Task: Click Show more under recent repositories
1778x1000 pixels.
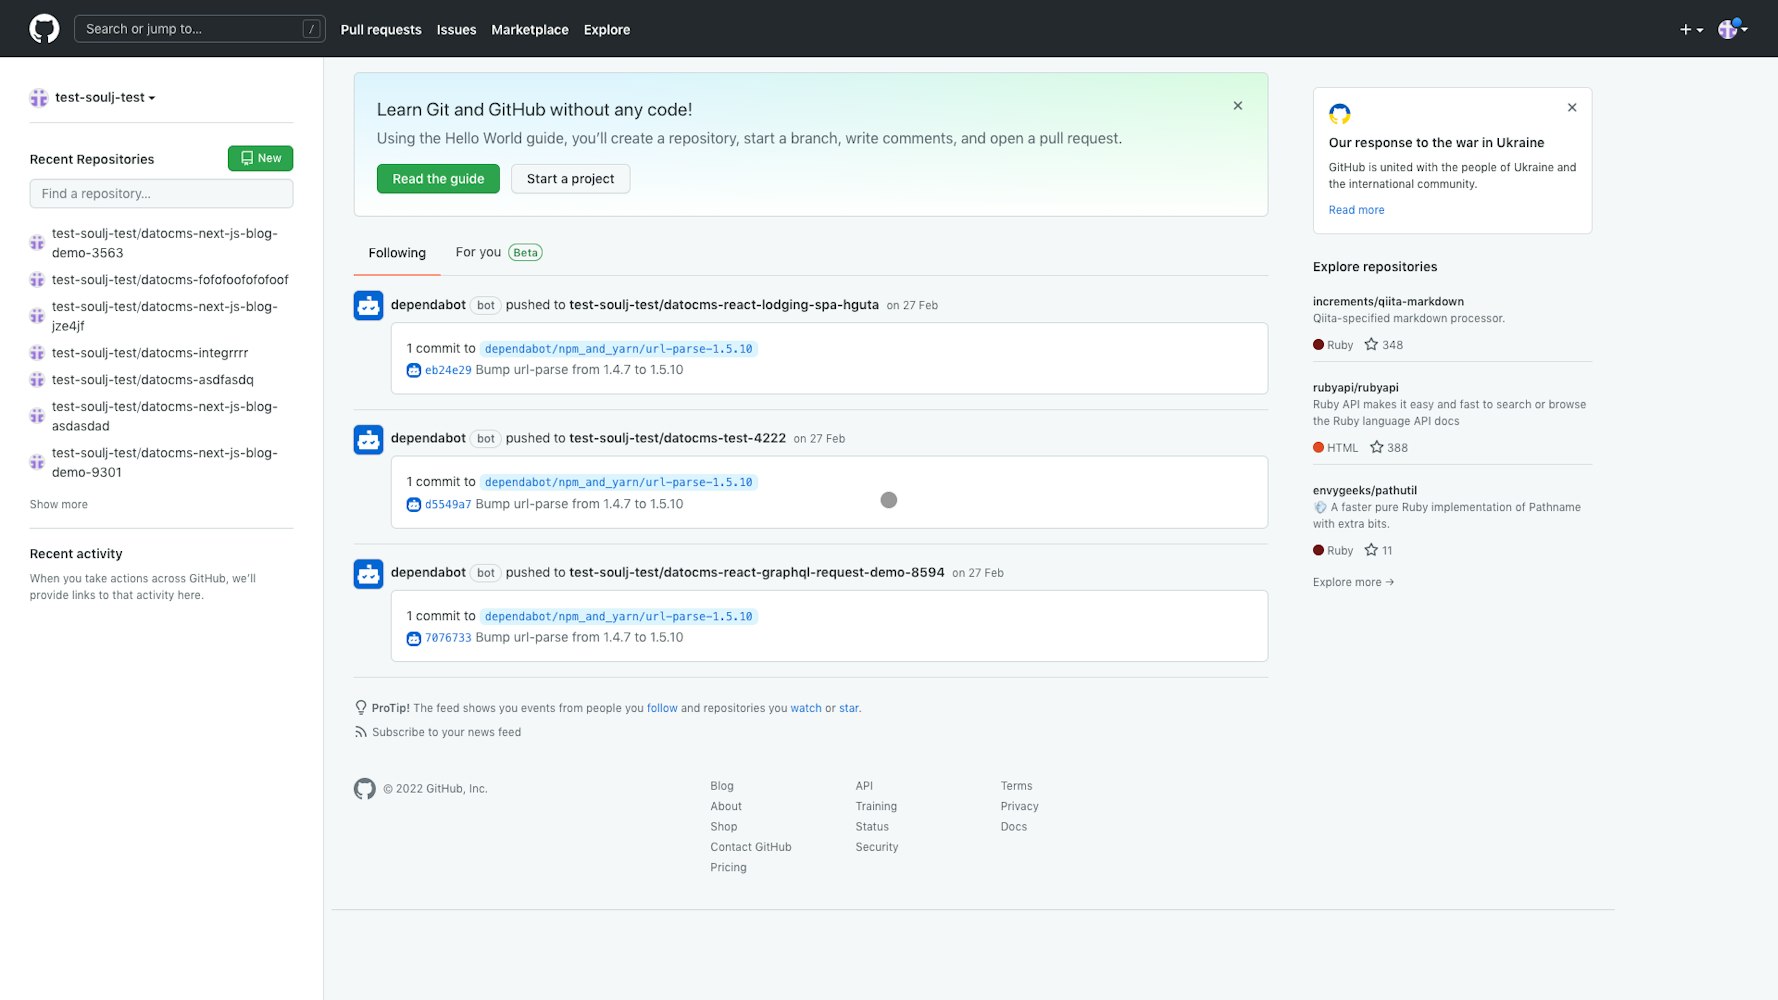Action: (59, 505)
